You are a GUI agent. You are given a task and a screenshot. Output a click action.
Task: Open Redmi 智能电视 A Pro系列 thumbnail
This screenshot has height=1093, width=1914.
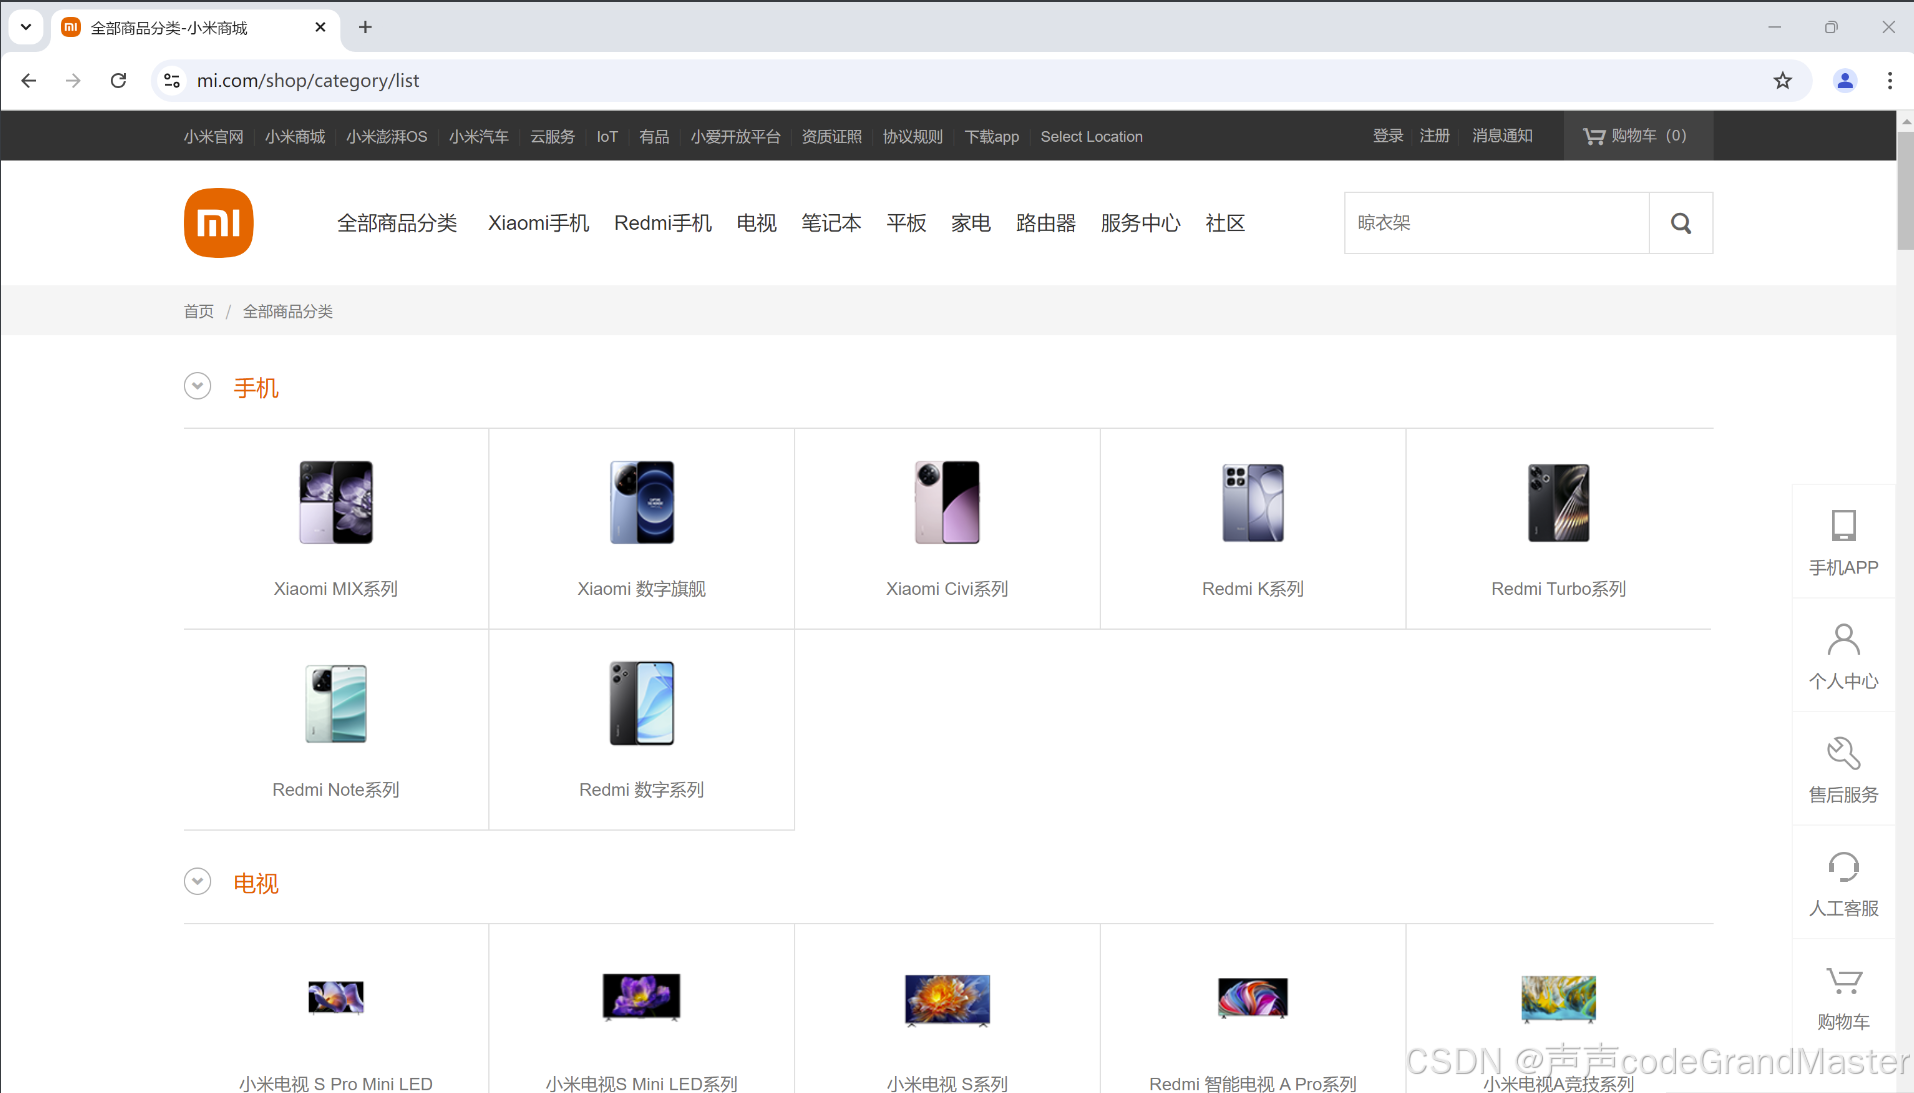point(1253,997)
